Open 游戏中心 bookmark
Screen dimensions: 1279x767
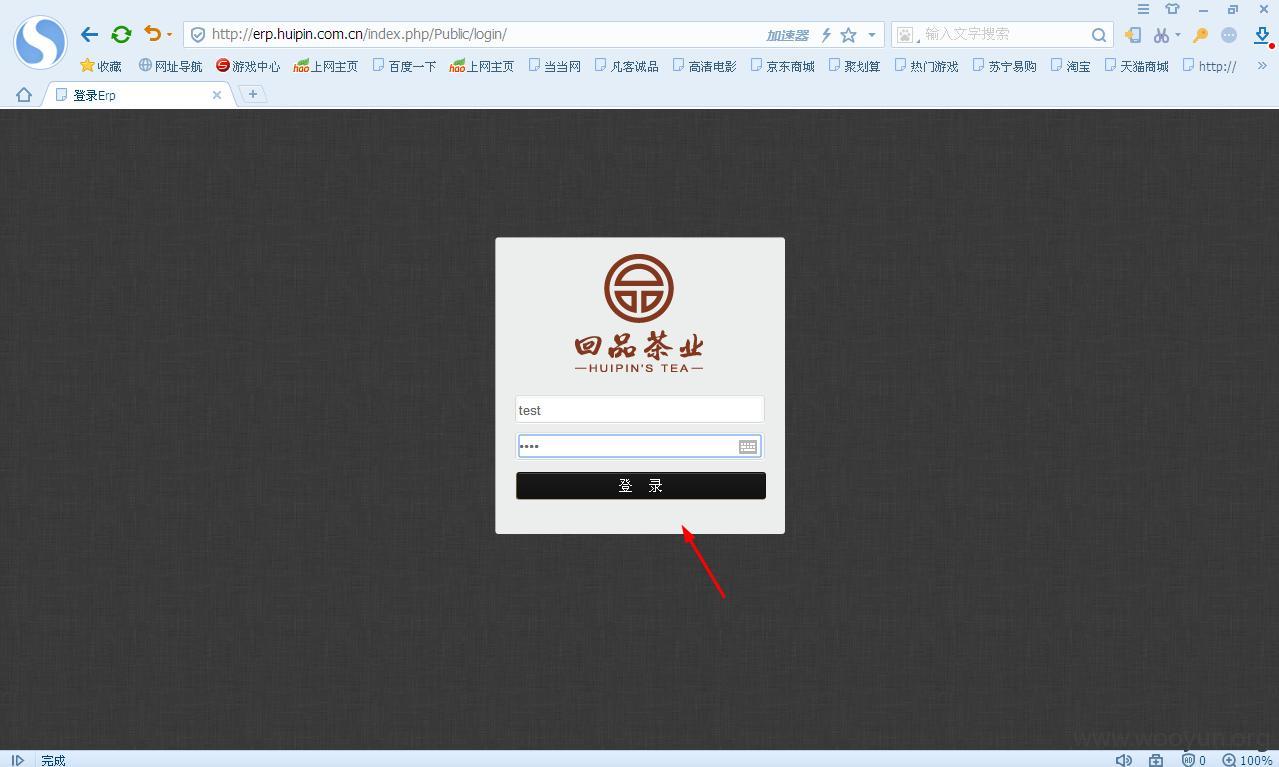[248, 66]
